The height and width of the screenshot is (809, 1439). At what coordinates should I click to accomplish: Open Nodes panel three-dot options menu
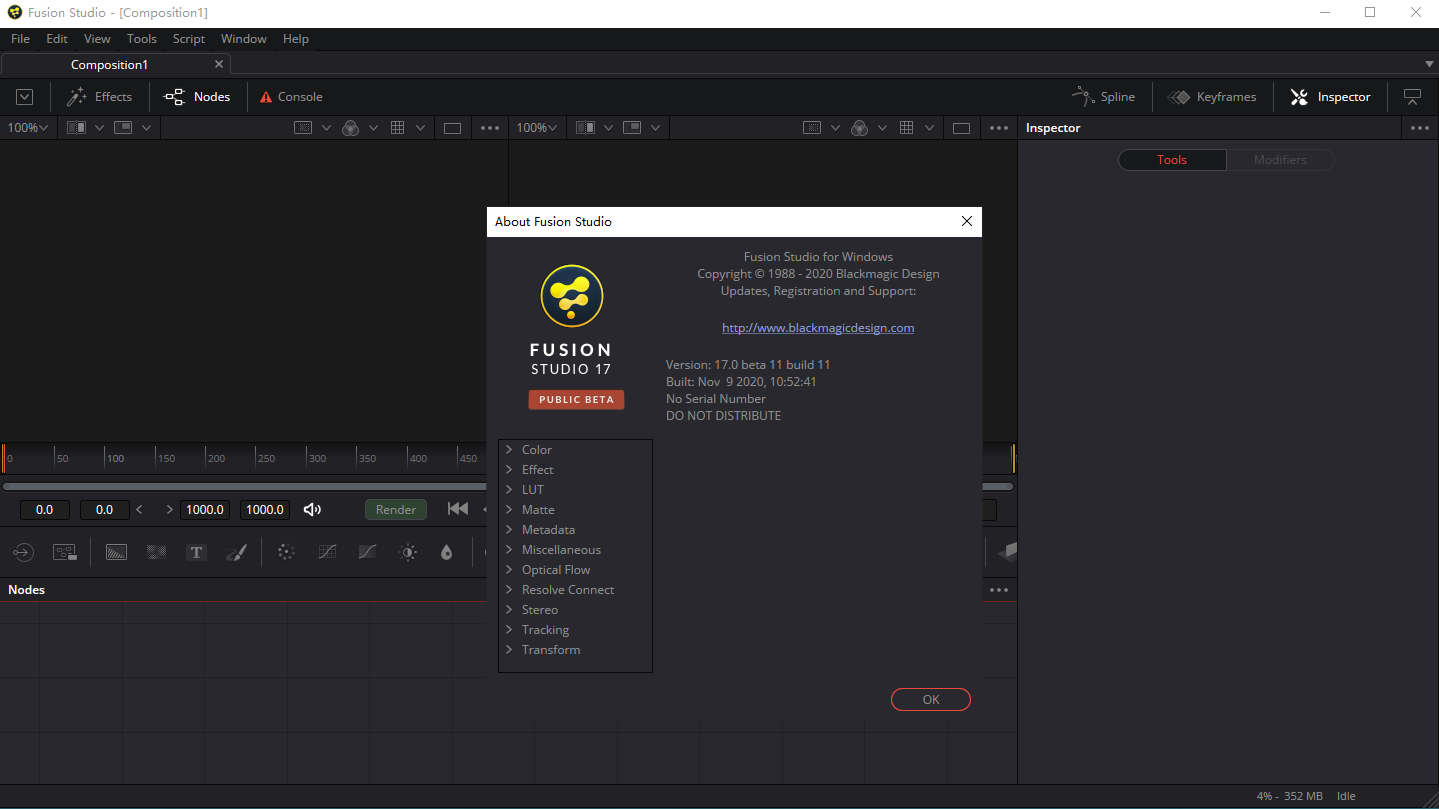[999, 590]
